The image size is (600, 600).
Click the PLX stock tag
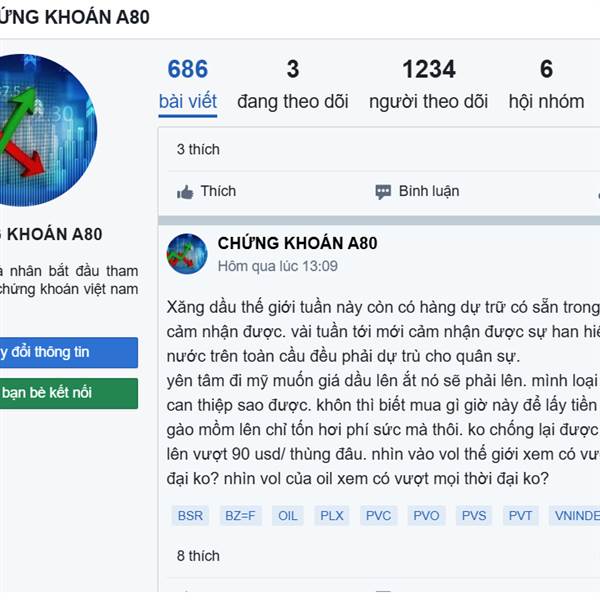click(x=332, y=516)
